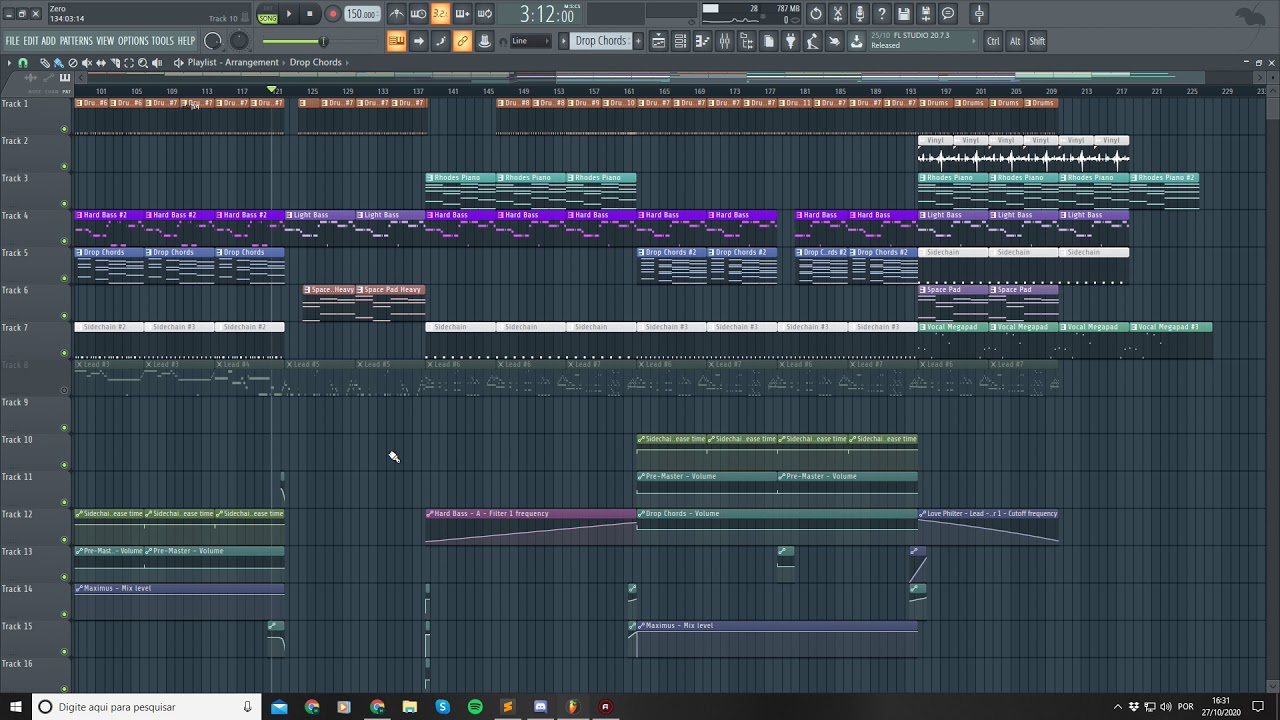Select the playlist delete tool
Screen dimensions: 1280x720
click(73, 63)
